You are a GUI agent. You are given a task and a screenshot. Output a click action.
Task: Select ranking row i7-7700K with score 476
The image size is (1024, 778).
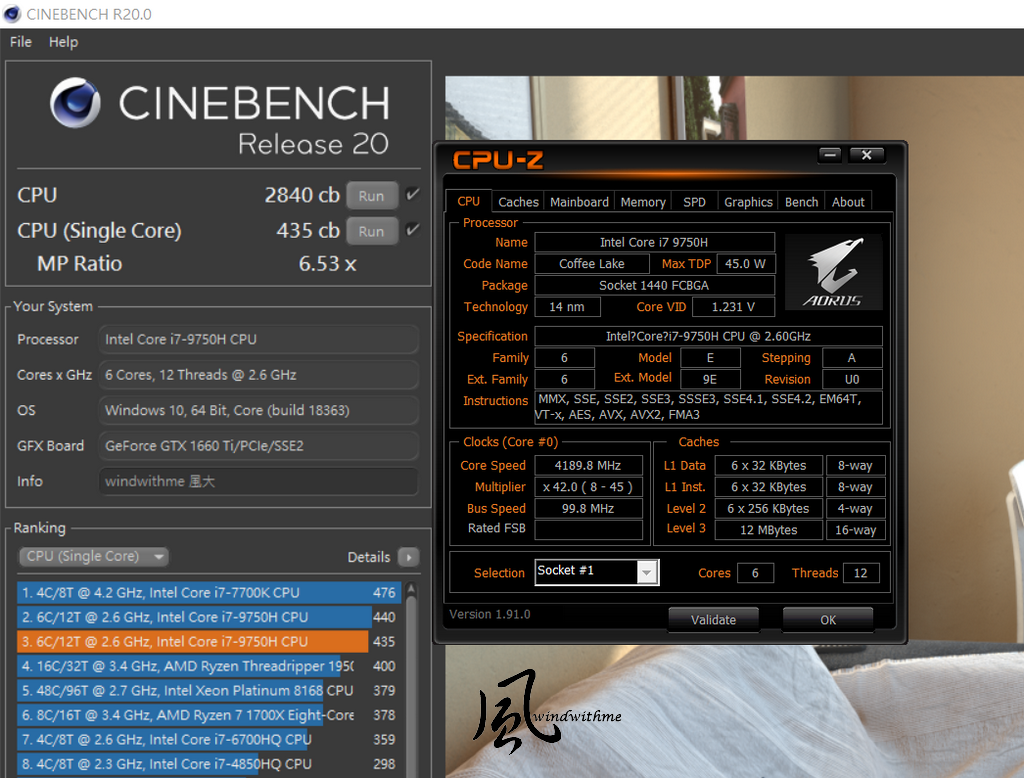pos(208,592)
